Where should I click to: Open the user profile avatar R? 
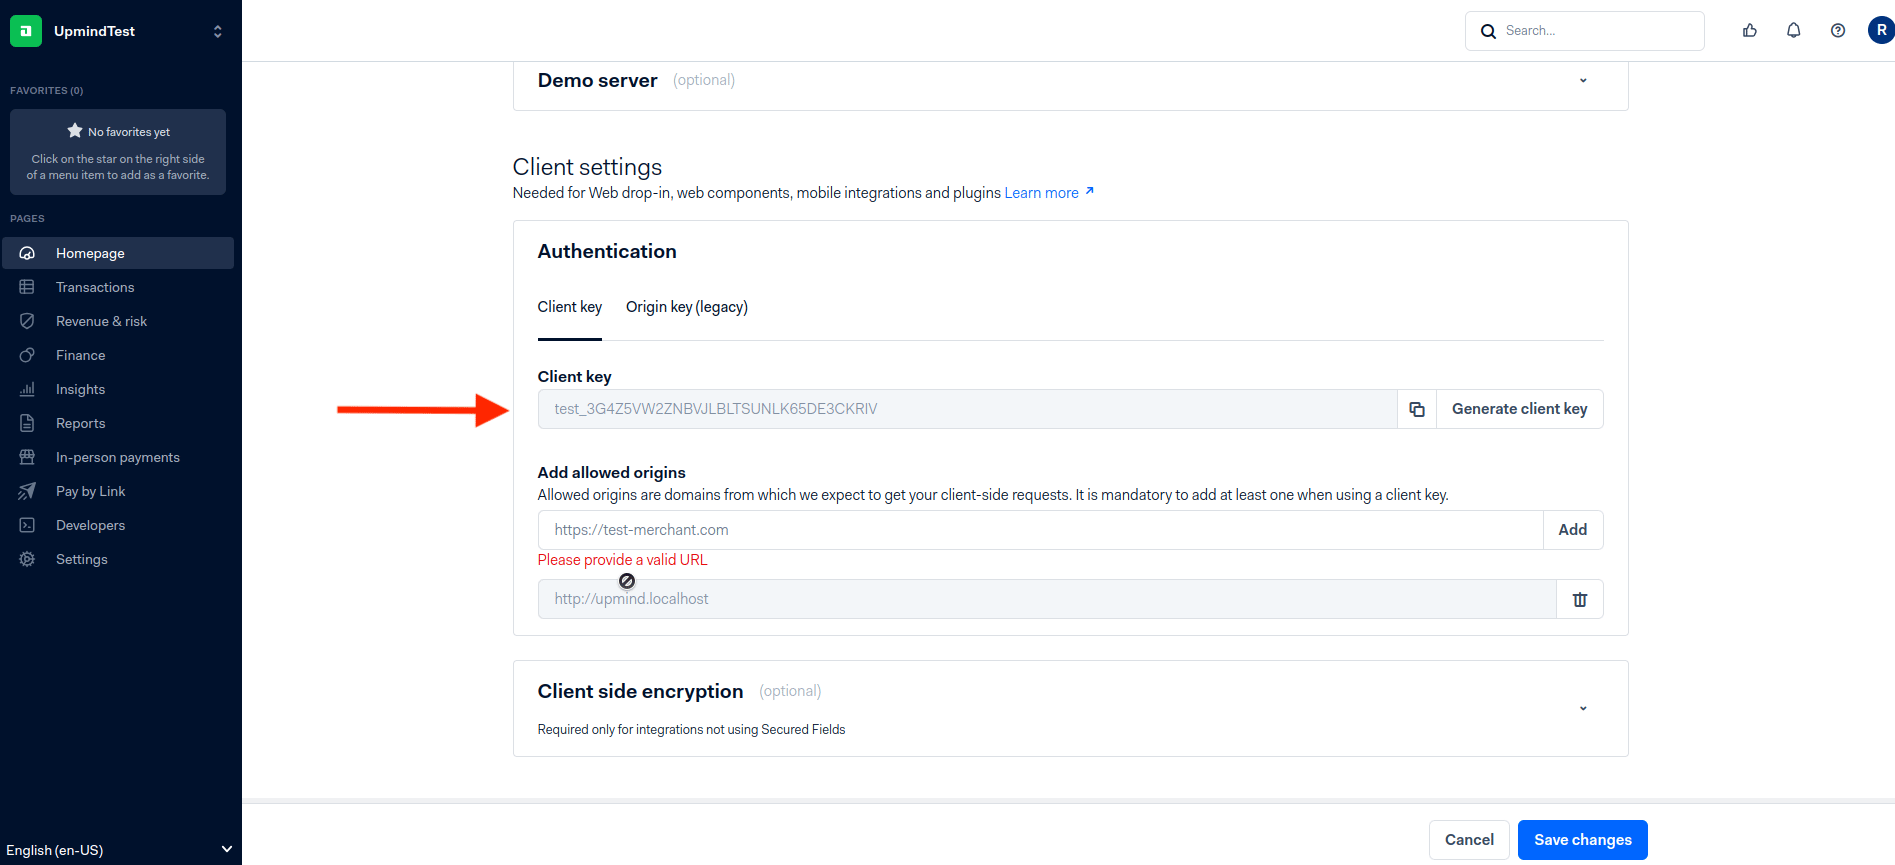tap(1881, 31)
